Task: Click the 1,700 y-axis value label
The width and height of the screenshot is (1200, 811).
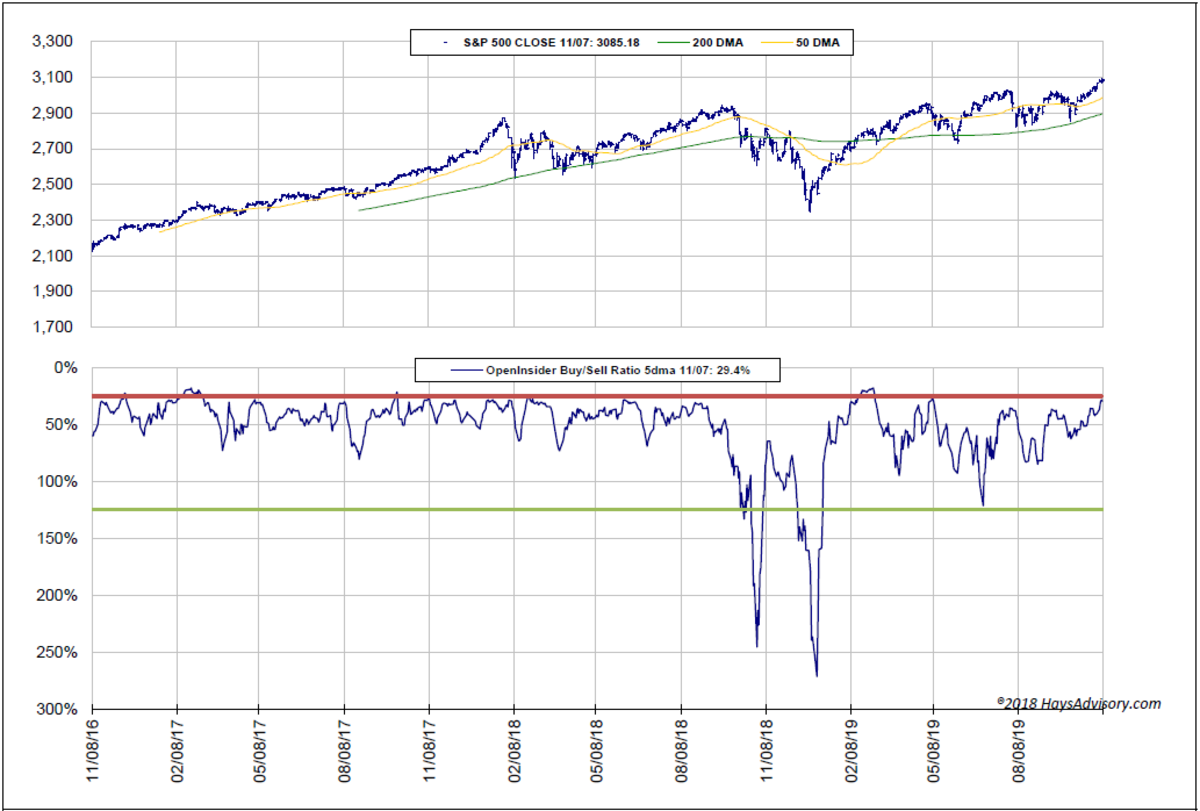Action: pos(54,327)
